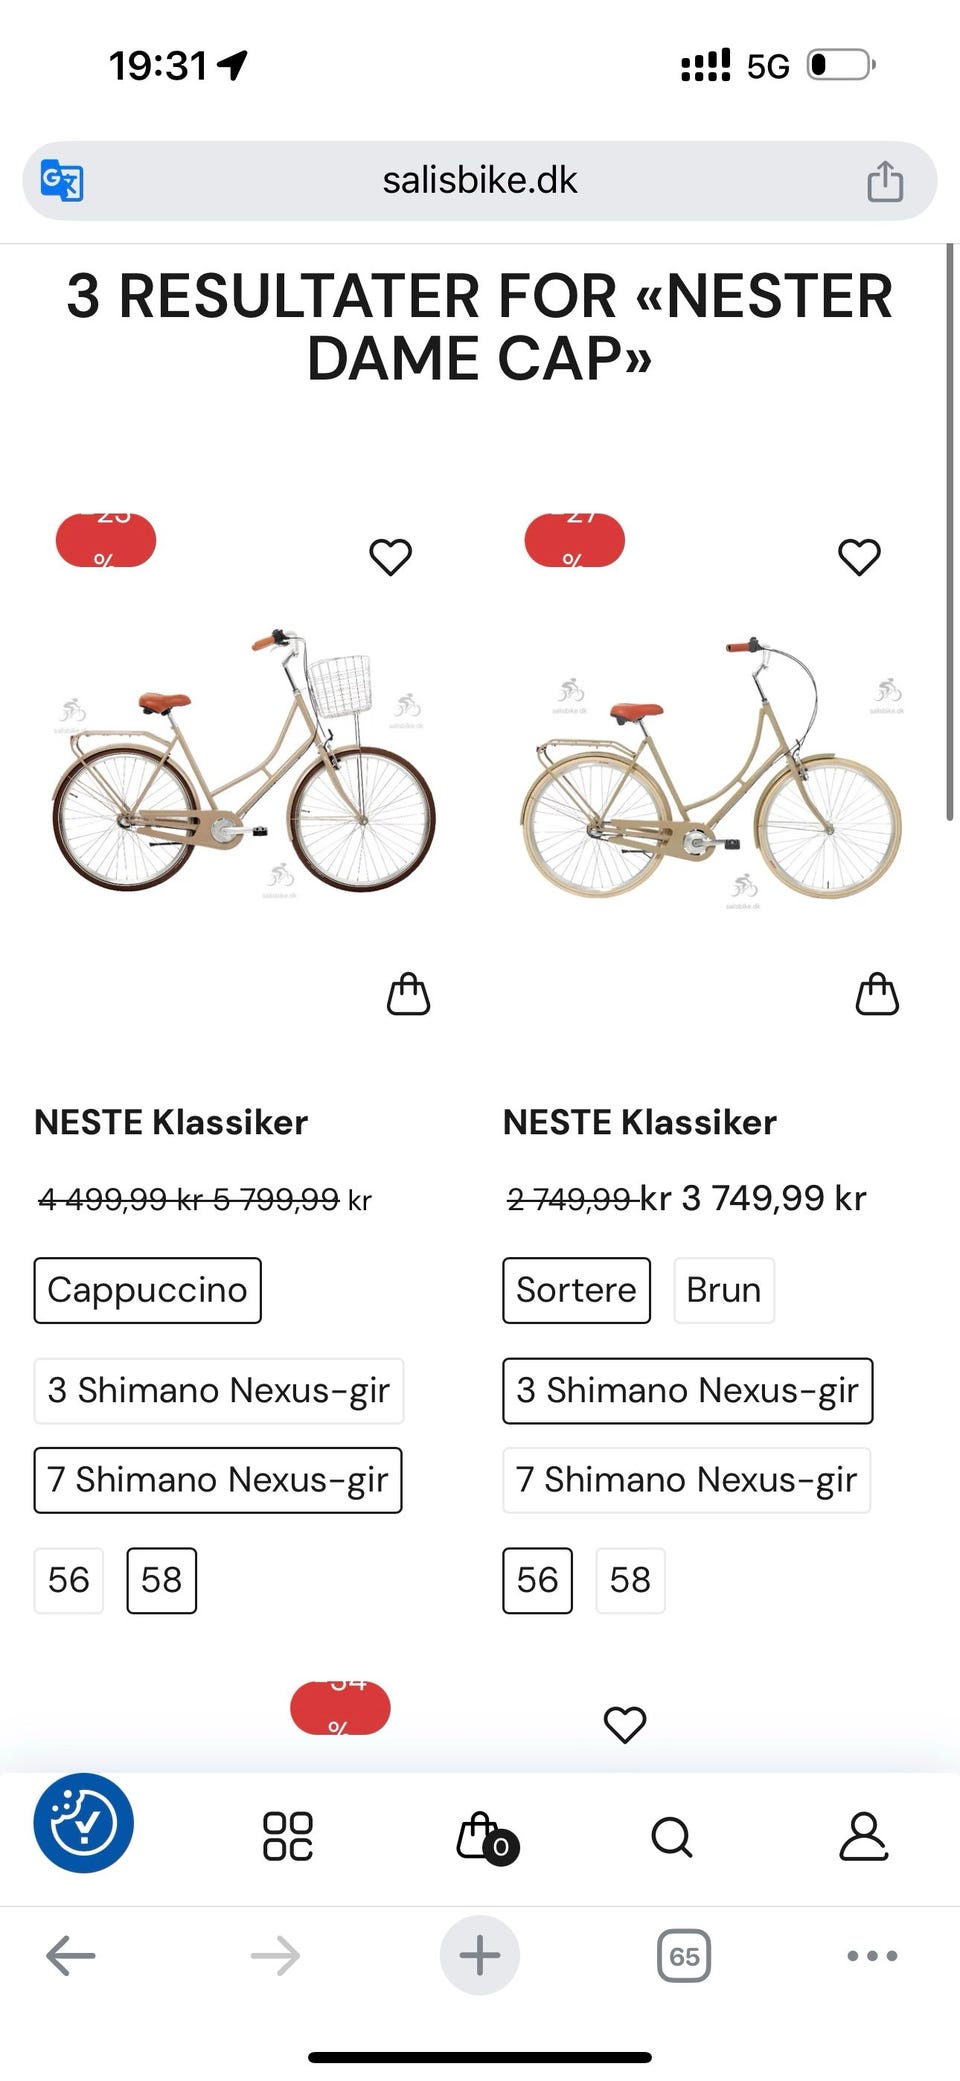Add second bike to shopping bag

877,994
